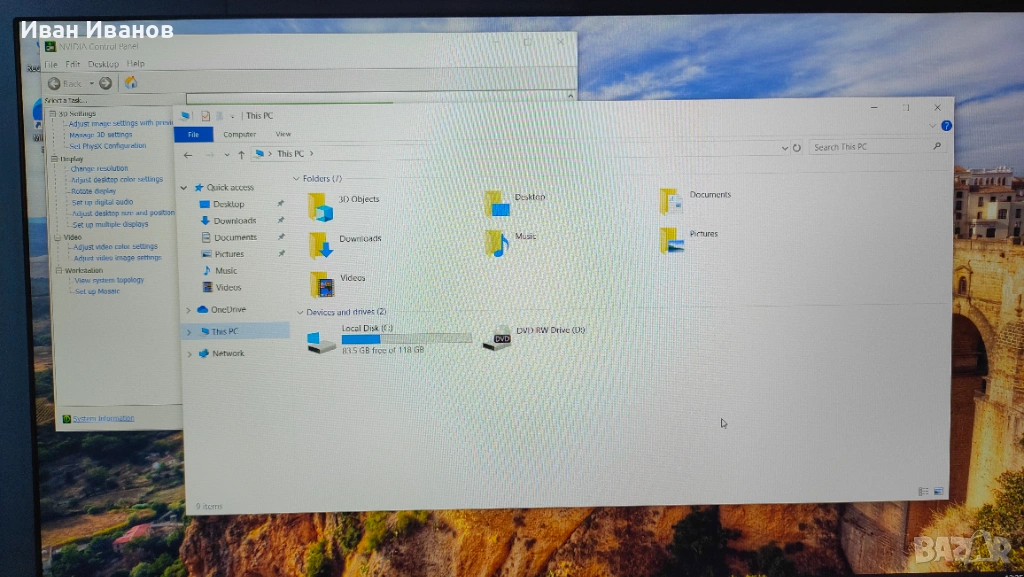Viewport: 1024px width, 577px height.
Task: Click the NVIDIA Home toolbar icon
Action: (130, 83)
